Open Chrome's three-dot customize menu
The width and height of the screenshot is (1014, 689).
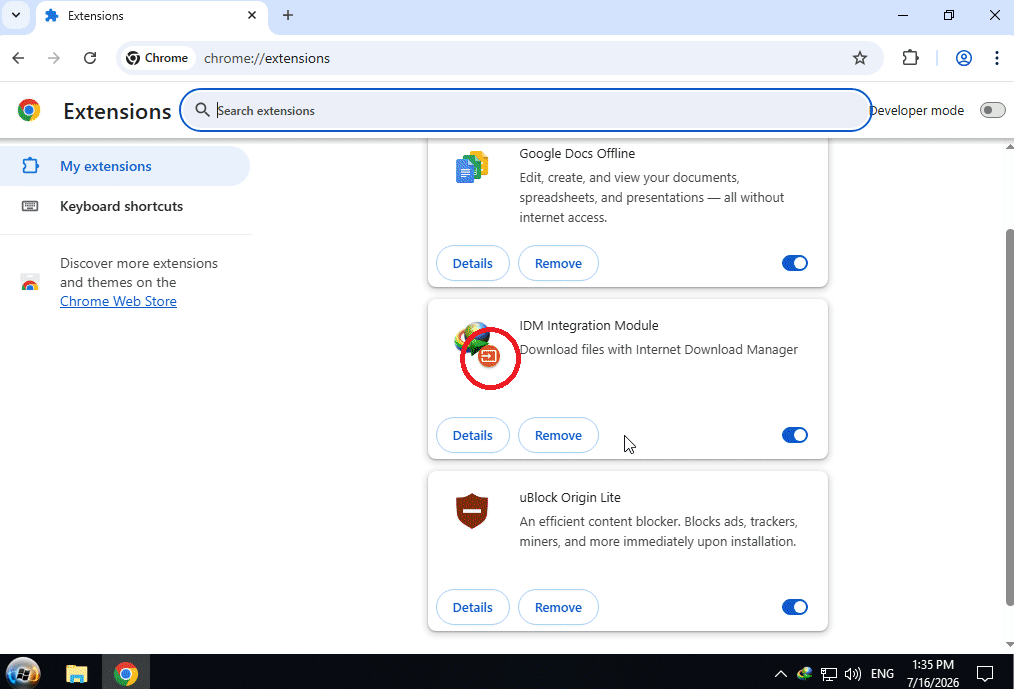click(997, 58)
